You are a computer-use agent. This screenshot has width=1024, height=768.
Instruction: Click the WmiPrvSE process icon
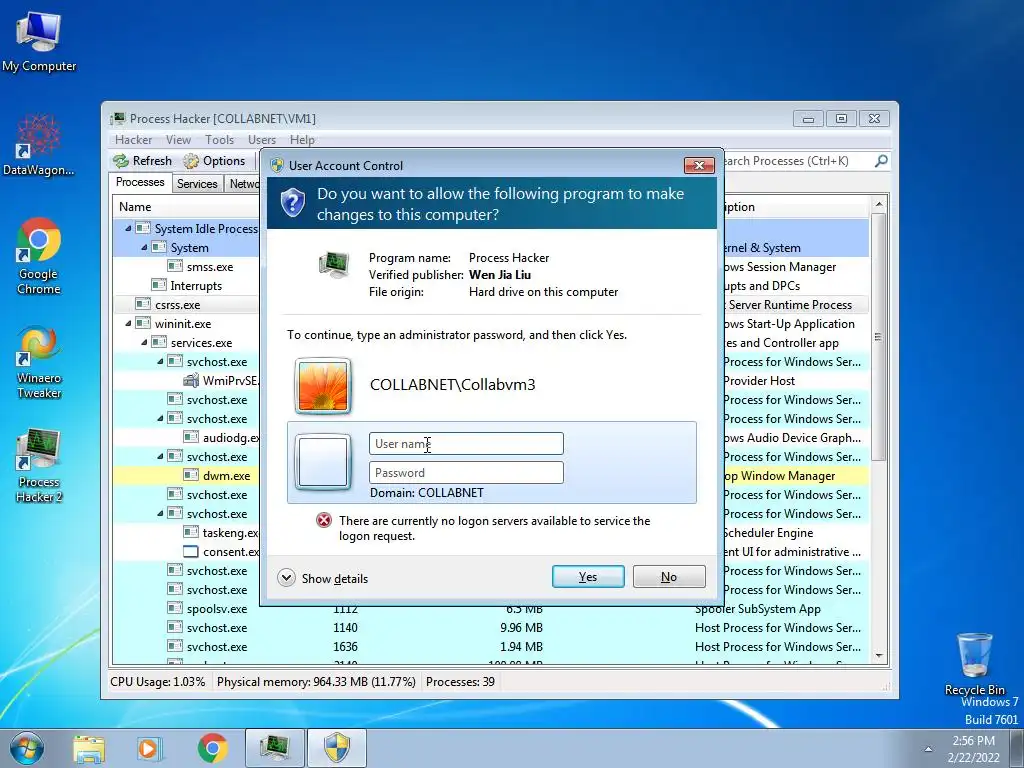[x=191, y=380]
